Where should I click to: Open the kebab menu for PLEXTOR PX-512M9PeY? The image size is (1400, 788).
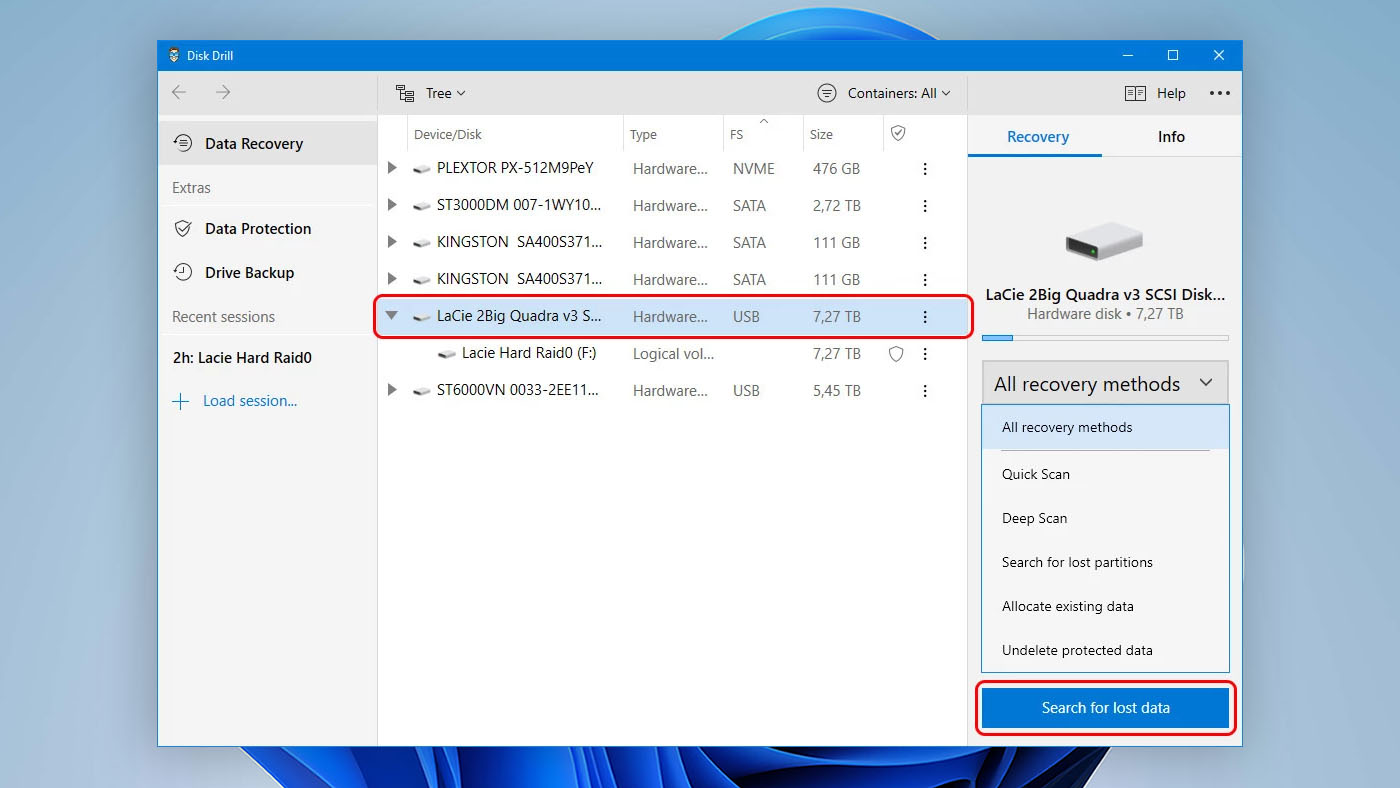tap(925, 169)
